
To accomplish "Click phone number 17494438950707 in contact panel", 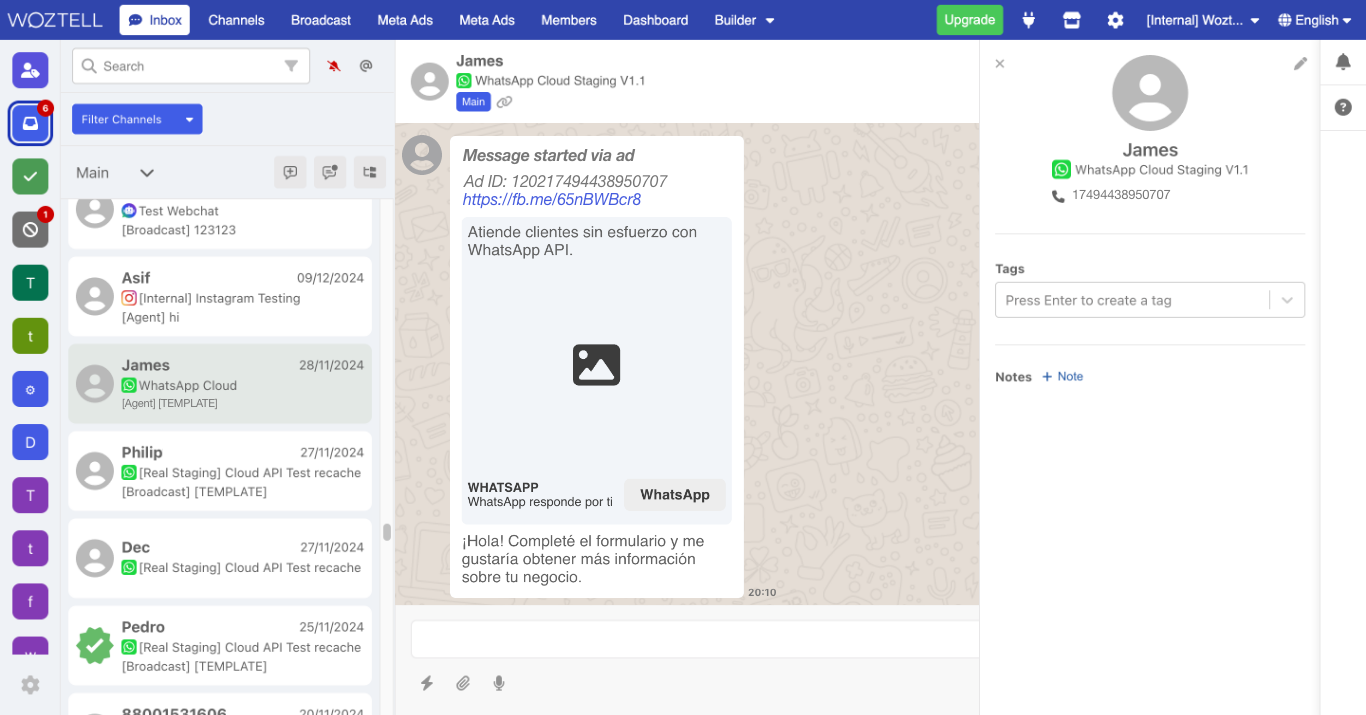I will click(x=1121, y=195).
